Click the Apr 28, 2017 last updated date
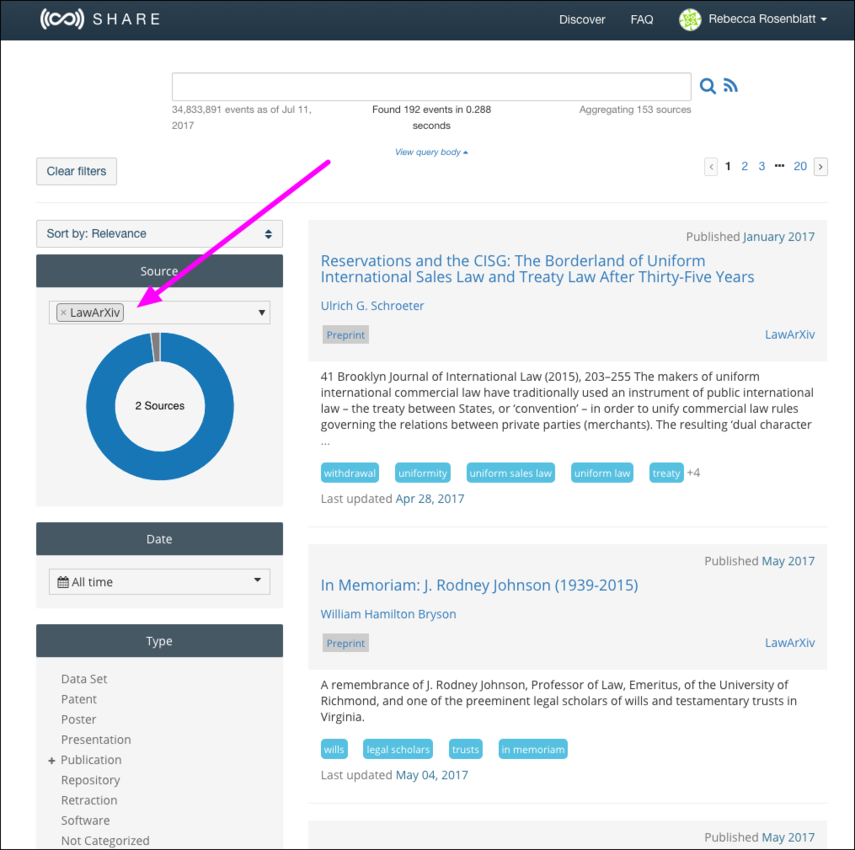The height and width of the screenshot is (850, 855). (x=430, y=498)
